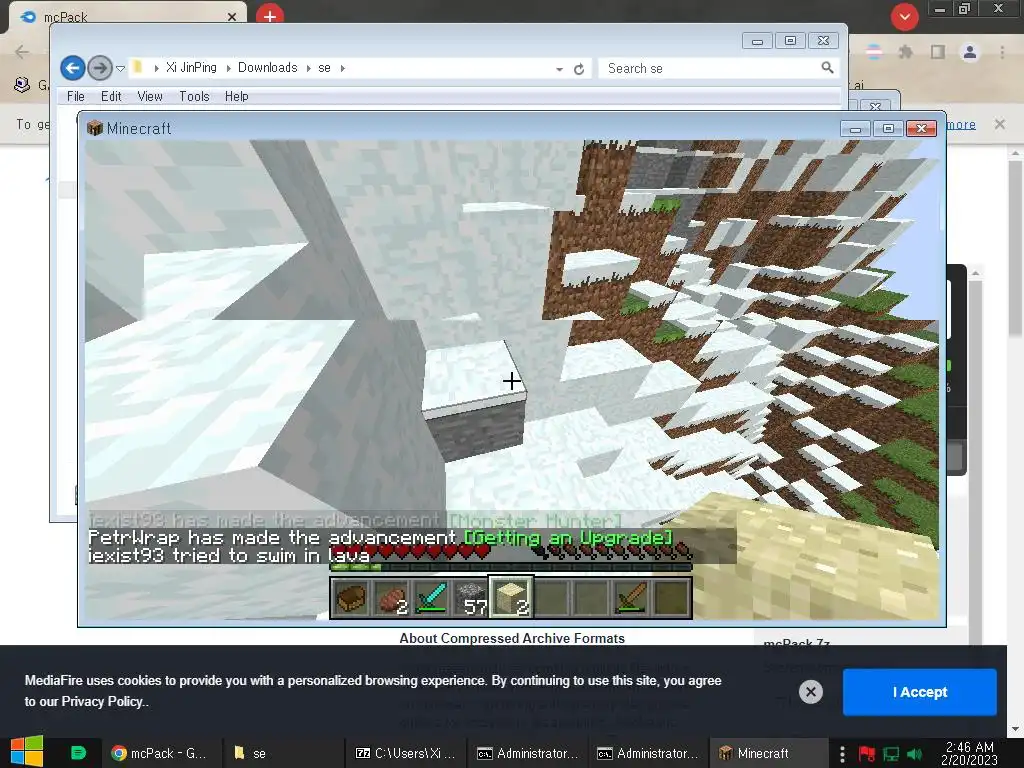The image size is (1024, 768).
Task: Expand address bar previous locations dropdown
Action: tap(560, 69)
